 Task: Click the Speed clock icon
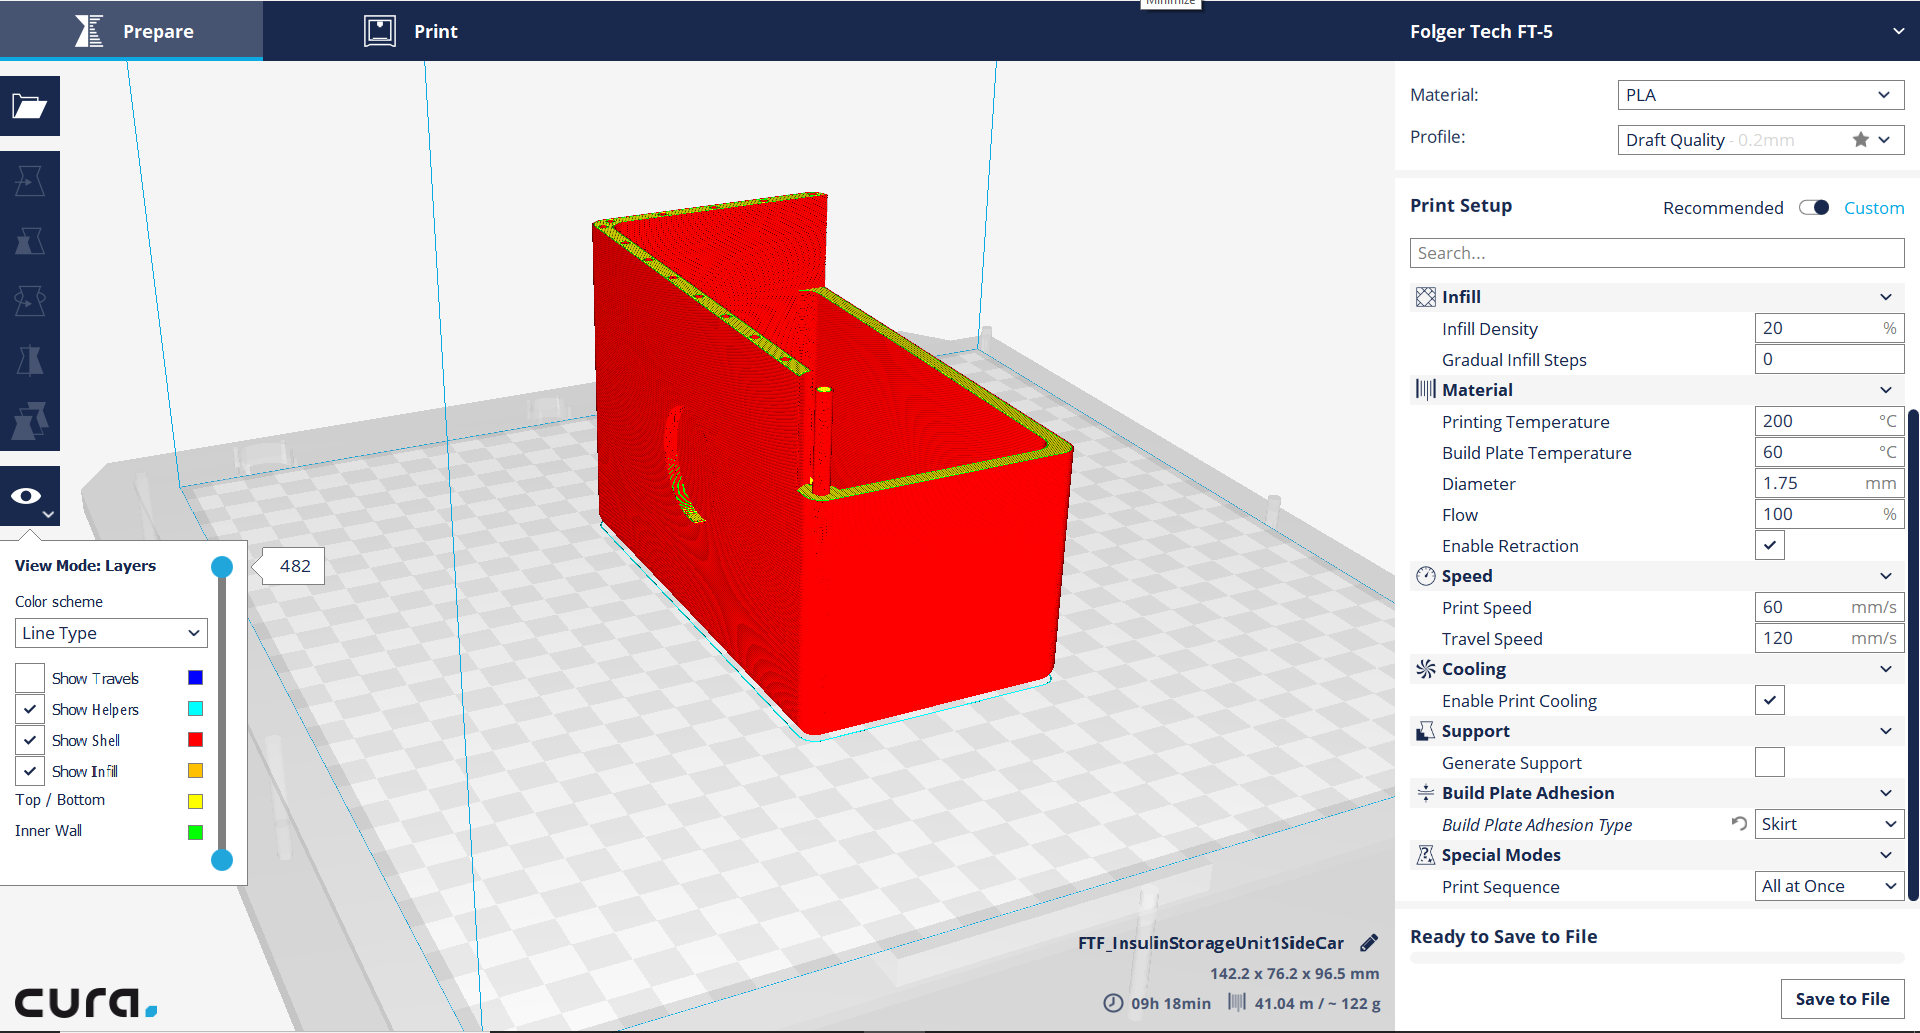pyautogui.click(x=1425, y=576)
